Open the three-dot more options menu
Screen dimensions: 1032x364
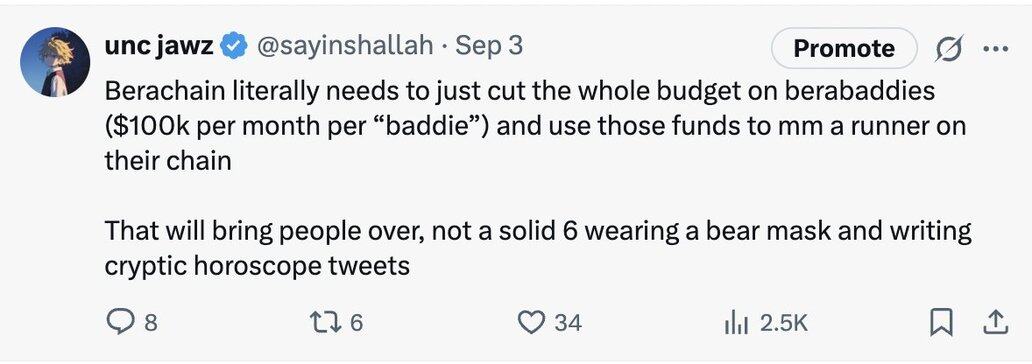click(x=994, y=48)
